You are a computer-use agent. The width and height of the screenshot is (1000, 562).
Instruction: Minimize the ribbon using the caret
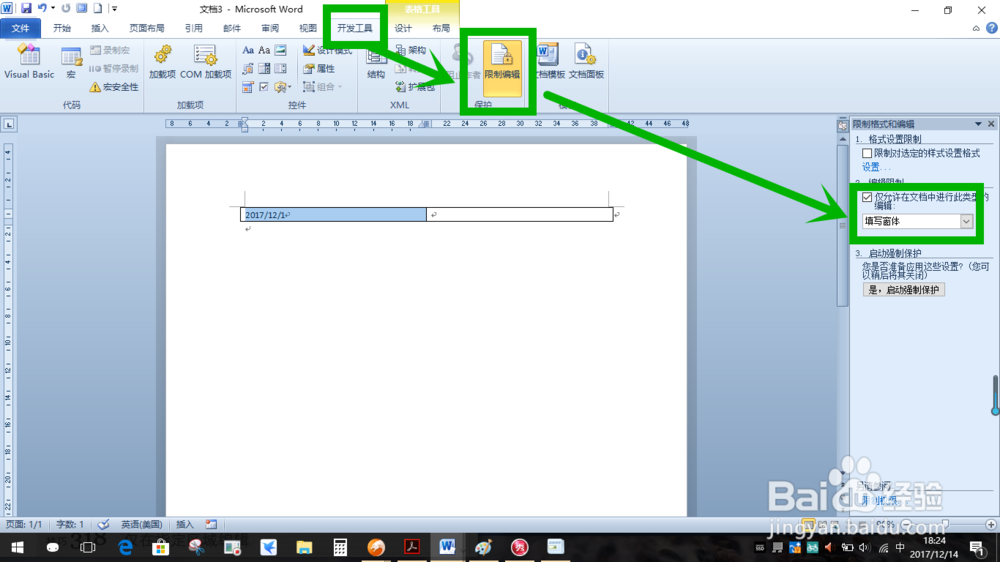(976, 28)
